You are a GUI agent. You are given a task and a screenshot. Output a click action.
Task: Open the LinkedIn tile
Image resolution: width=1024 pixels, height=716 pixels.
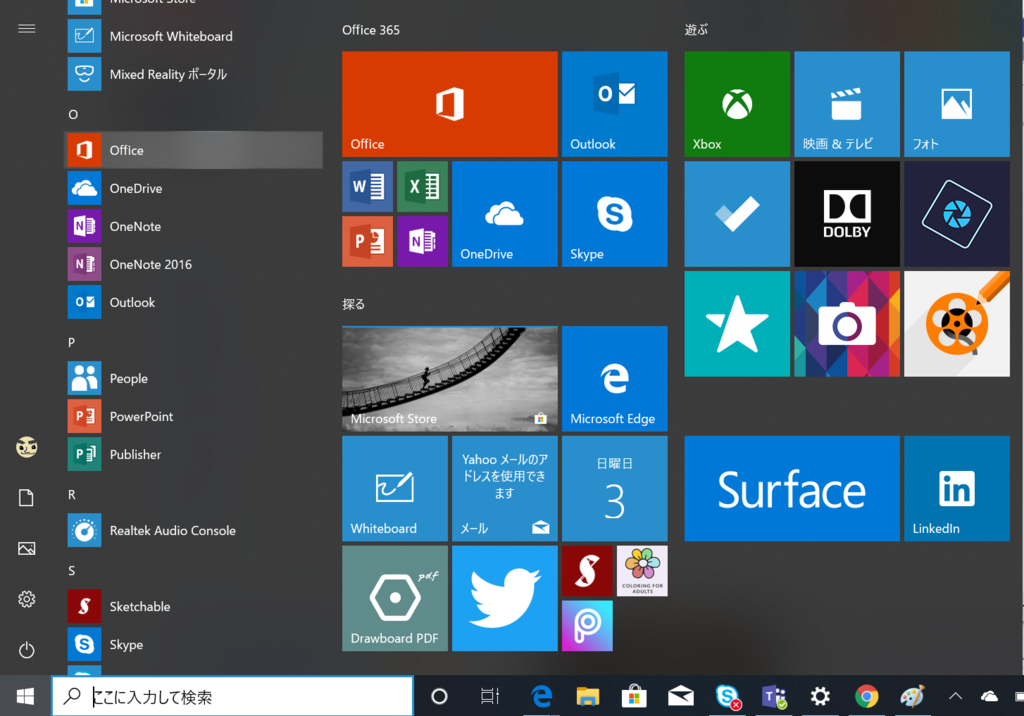(957, 488)
